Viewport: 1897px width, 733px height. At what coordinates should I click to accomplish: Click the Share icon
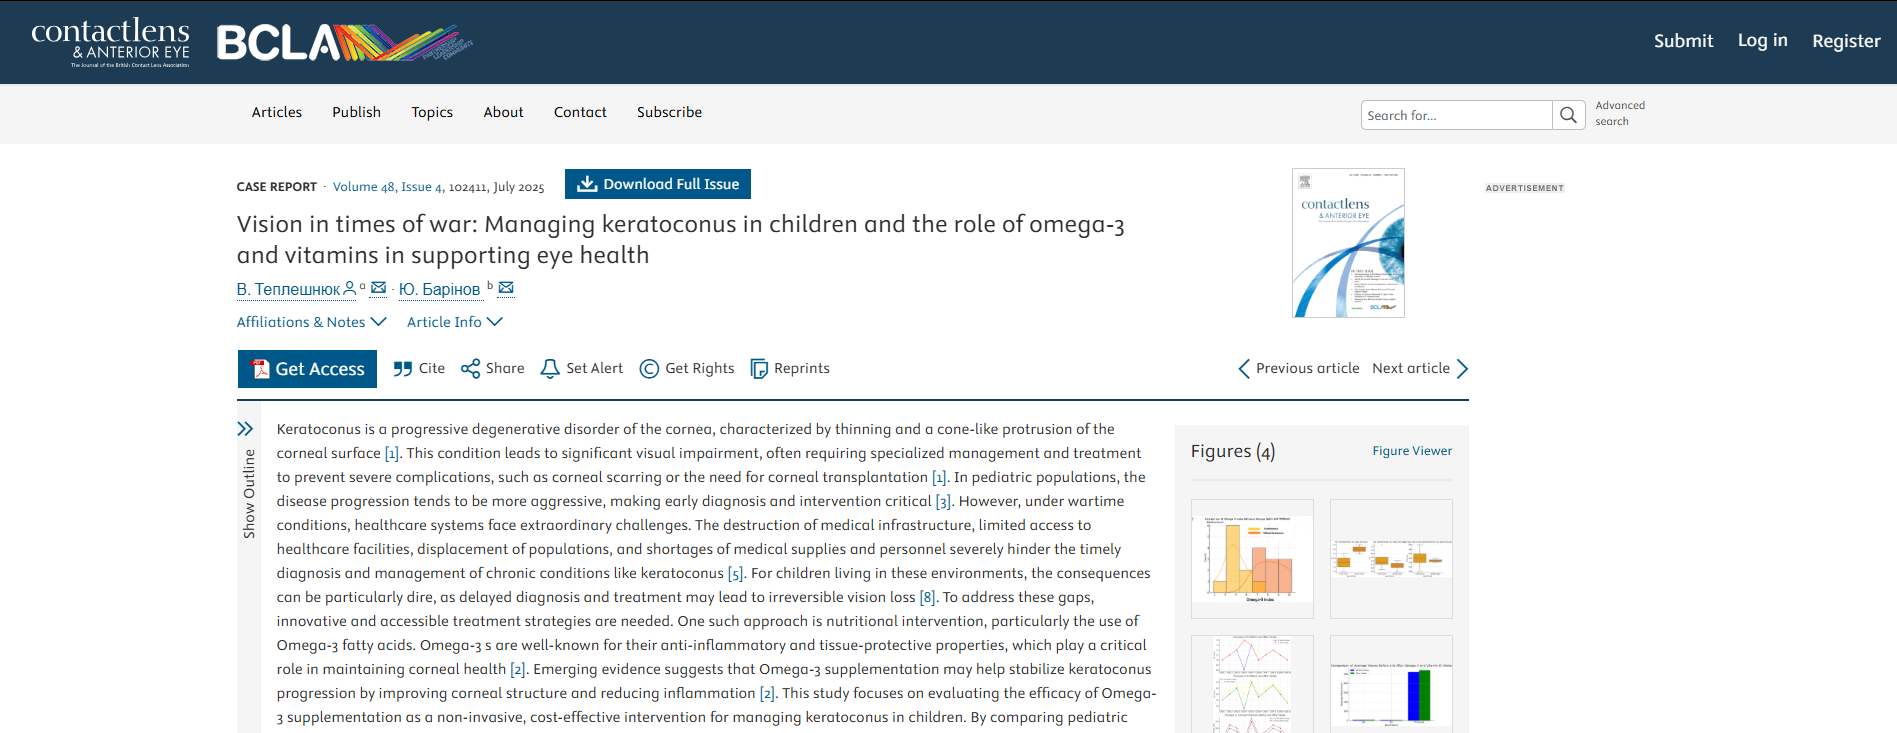point(470,369)
